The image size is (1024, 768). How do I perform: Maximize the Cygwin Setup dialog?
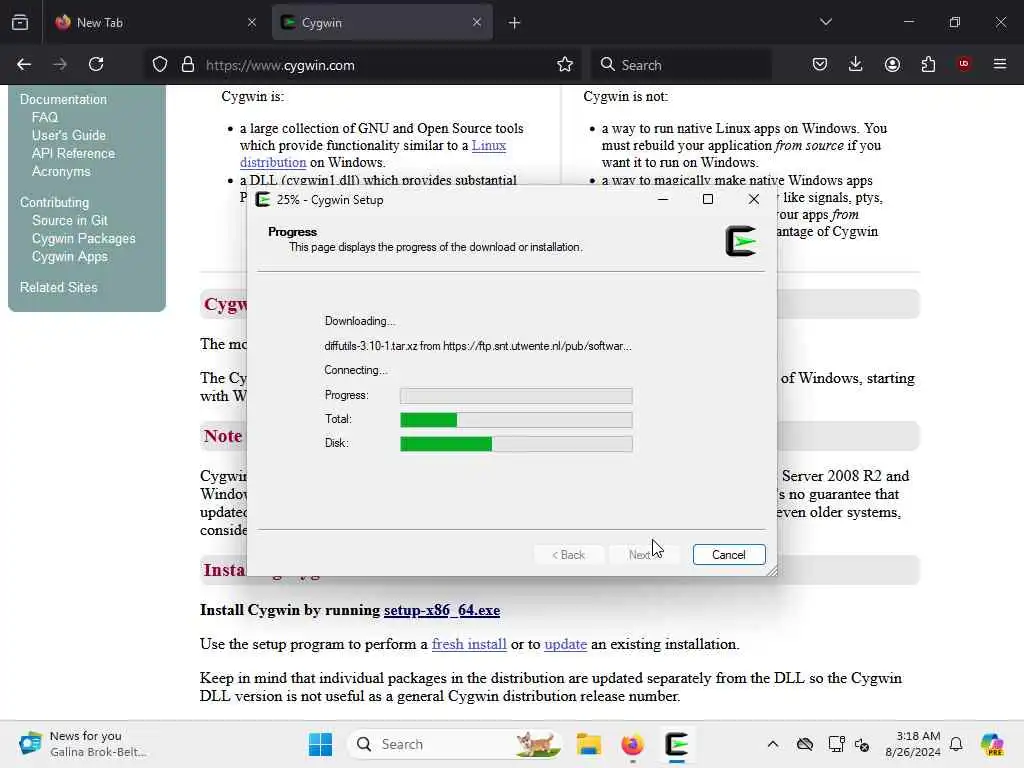click(708, 199)
